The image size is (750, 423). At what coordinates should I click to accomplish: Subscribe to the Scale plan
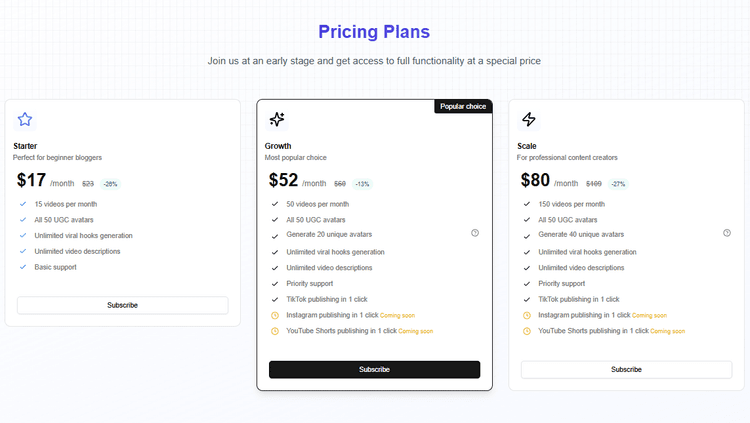[x=626, y=369]
